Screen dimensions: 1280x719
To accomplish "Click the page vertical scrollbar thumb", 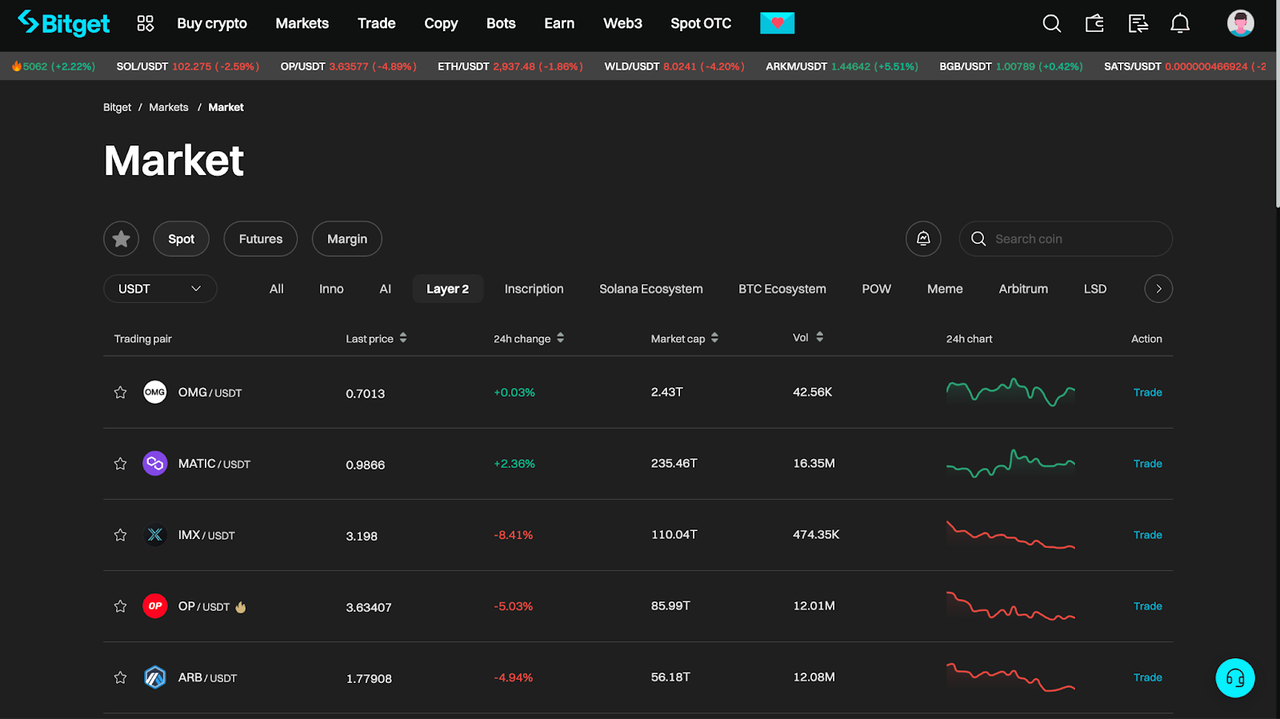I will (x=1276, y=104).
